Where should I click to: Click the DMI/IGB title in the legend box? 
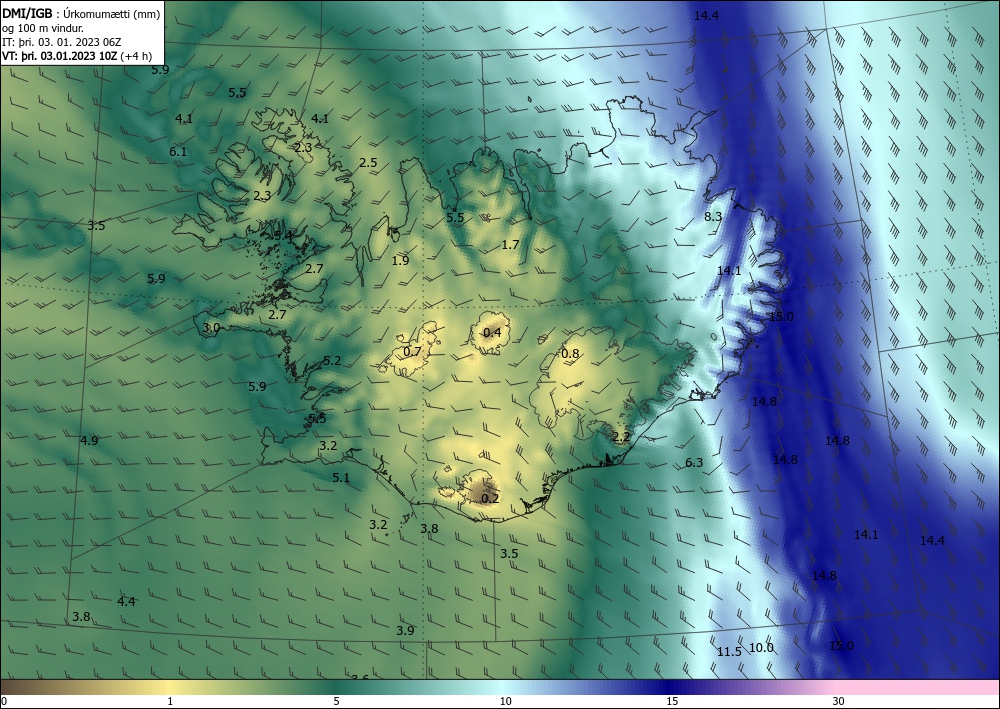27,14
